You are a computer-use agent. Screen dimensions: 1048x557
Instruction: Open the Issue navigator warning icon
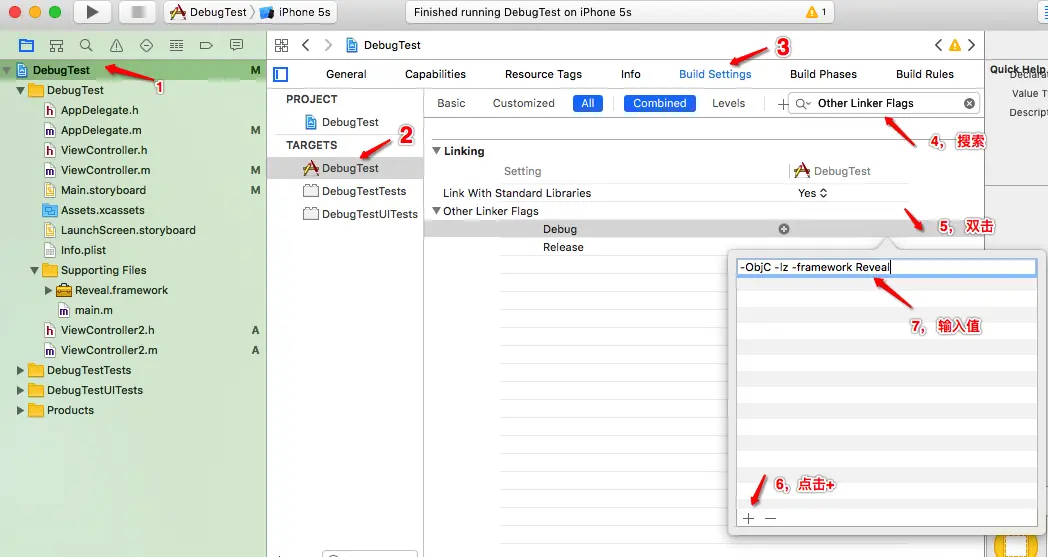click(x=116, y=45)
